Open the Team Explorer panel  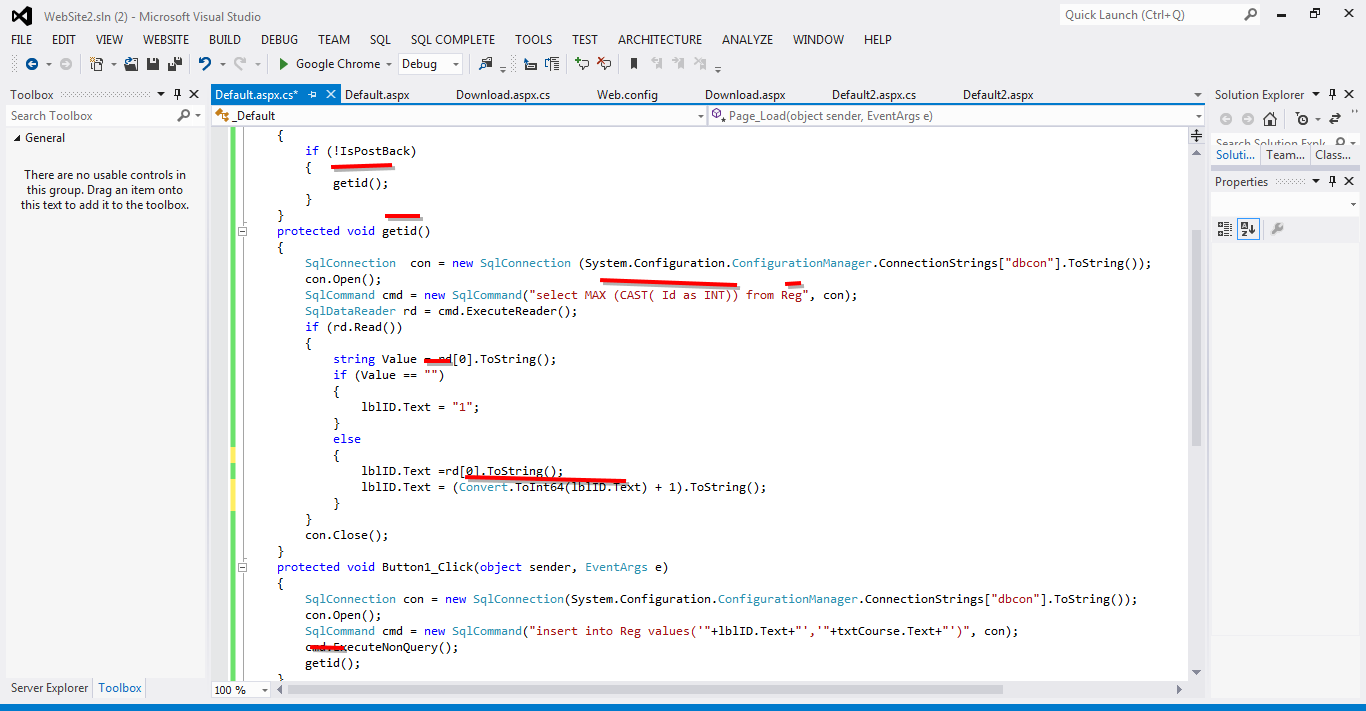coord(1286,155)
